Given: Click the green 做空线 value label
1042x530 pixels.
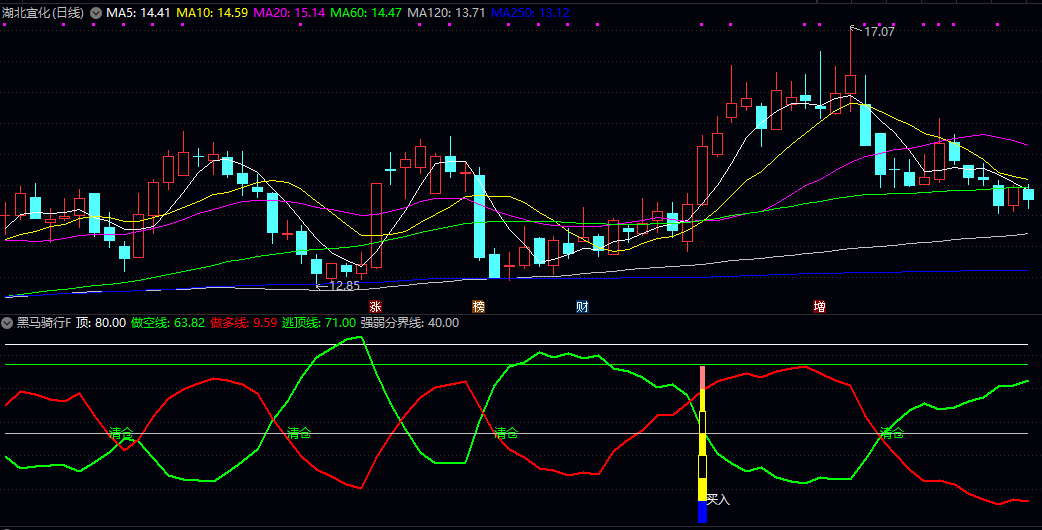Looking at the screenshot, I should [x=167, y=322].
